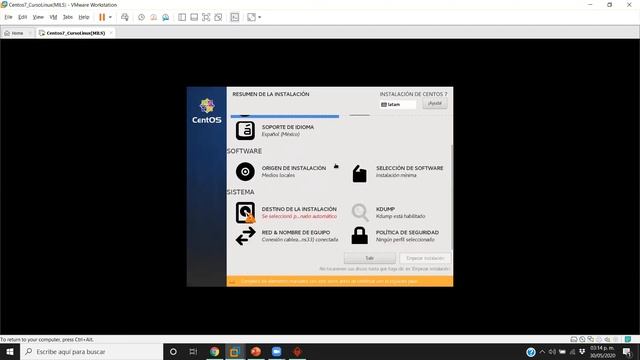This screenshot has height=360, width=640.
Task: Open Kdump magnifier icon
Action: (360, 213)
